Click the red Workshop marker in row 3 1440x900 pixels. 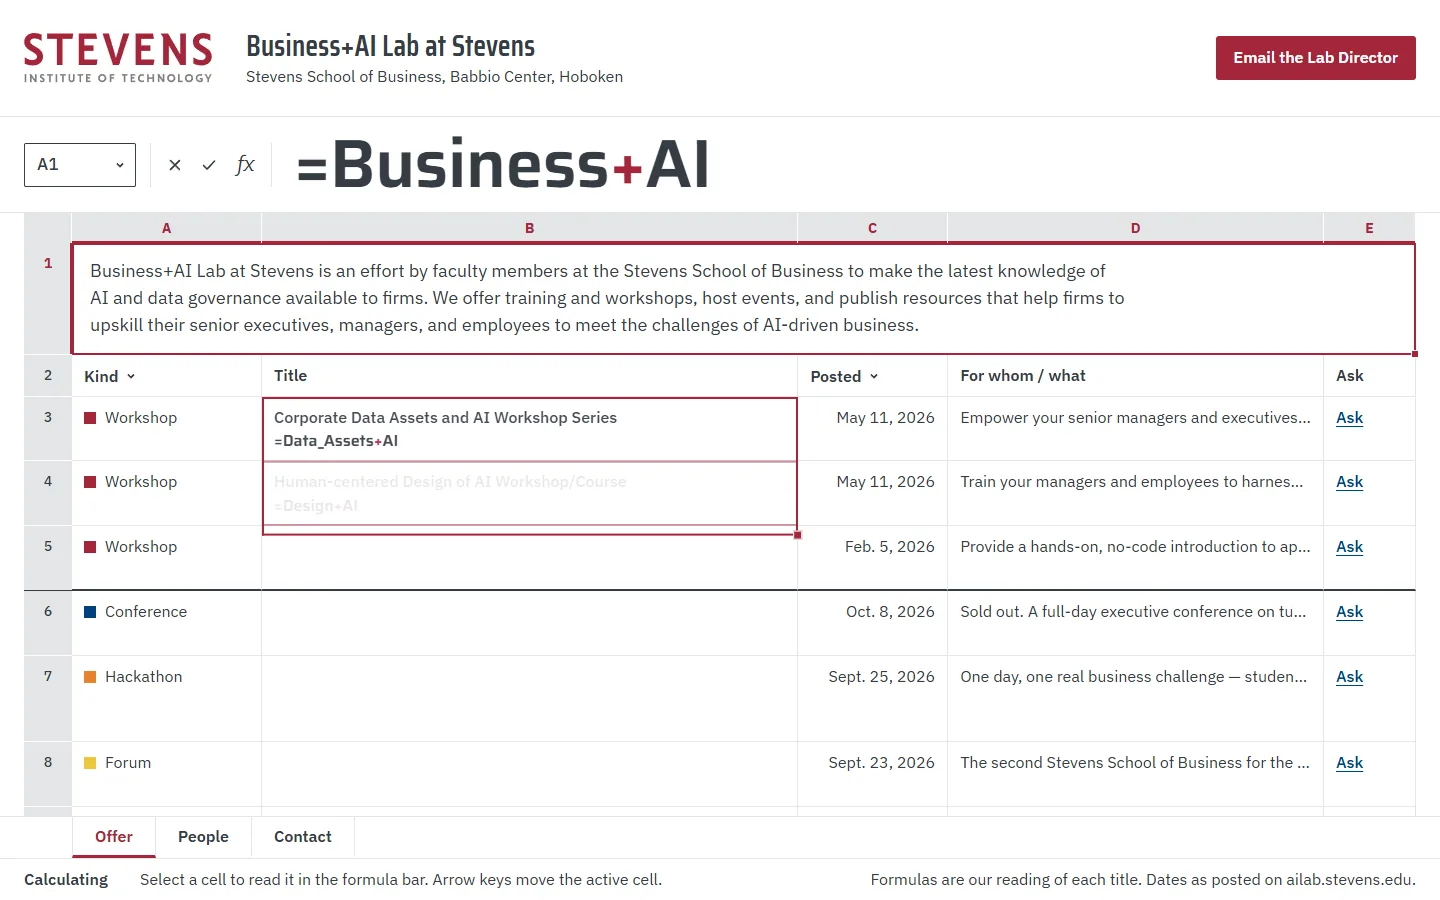pyautogui.click(x=90, y=418)
